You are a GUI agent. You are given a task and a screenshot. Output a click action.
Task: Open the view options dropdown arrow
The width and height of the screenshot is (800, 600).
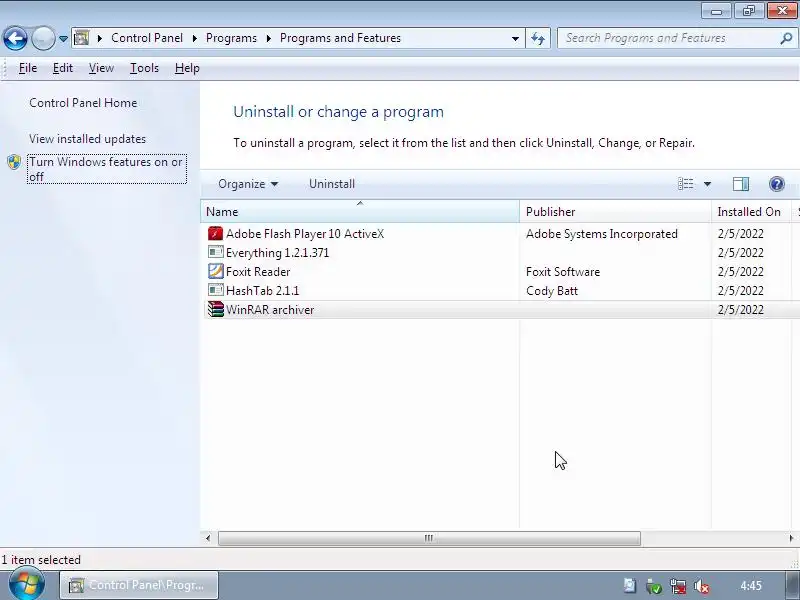(707, 184)
